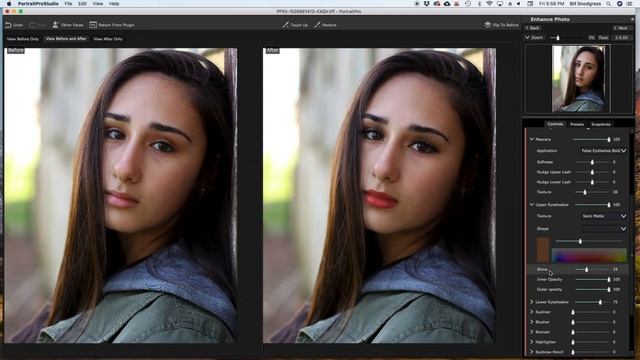Collapse the Mascara section
640x360 pixels.
[532, 139]
